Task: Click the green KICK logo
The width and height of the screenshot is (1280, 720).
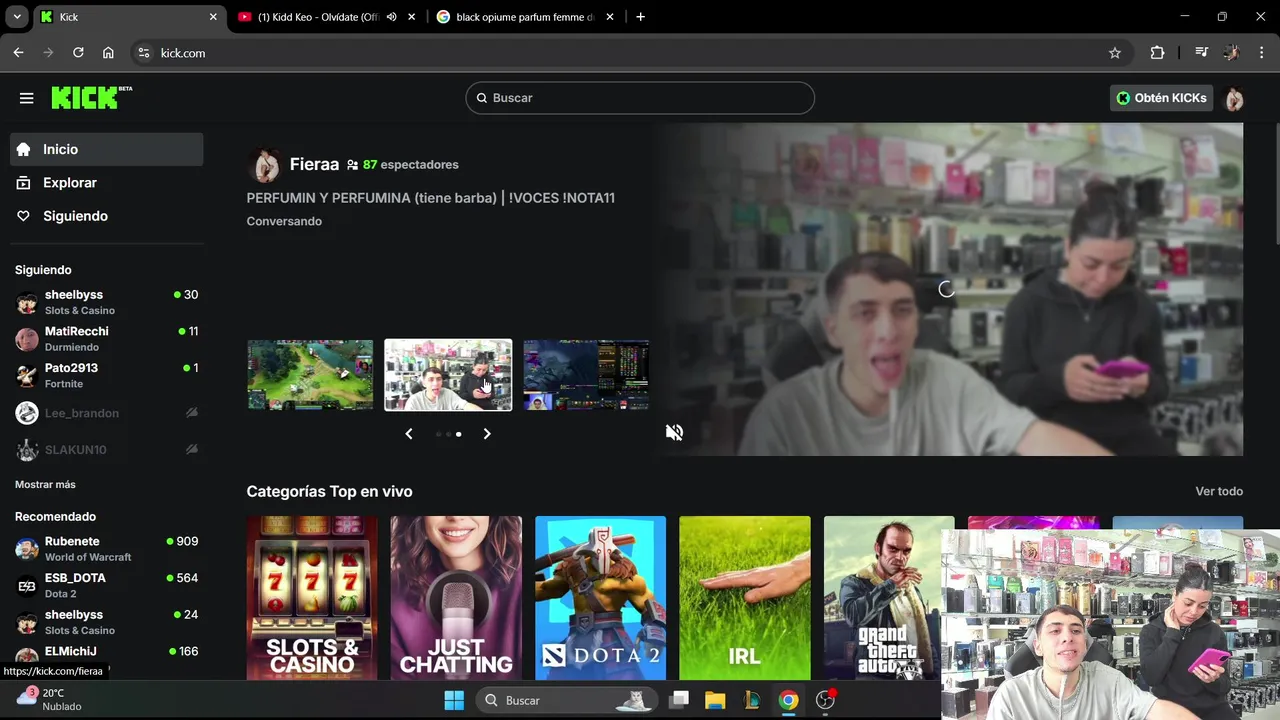Action: click(x=91, y=97)
